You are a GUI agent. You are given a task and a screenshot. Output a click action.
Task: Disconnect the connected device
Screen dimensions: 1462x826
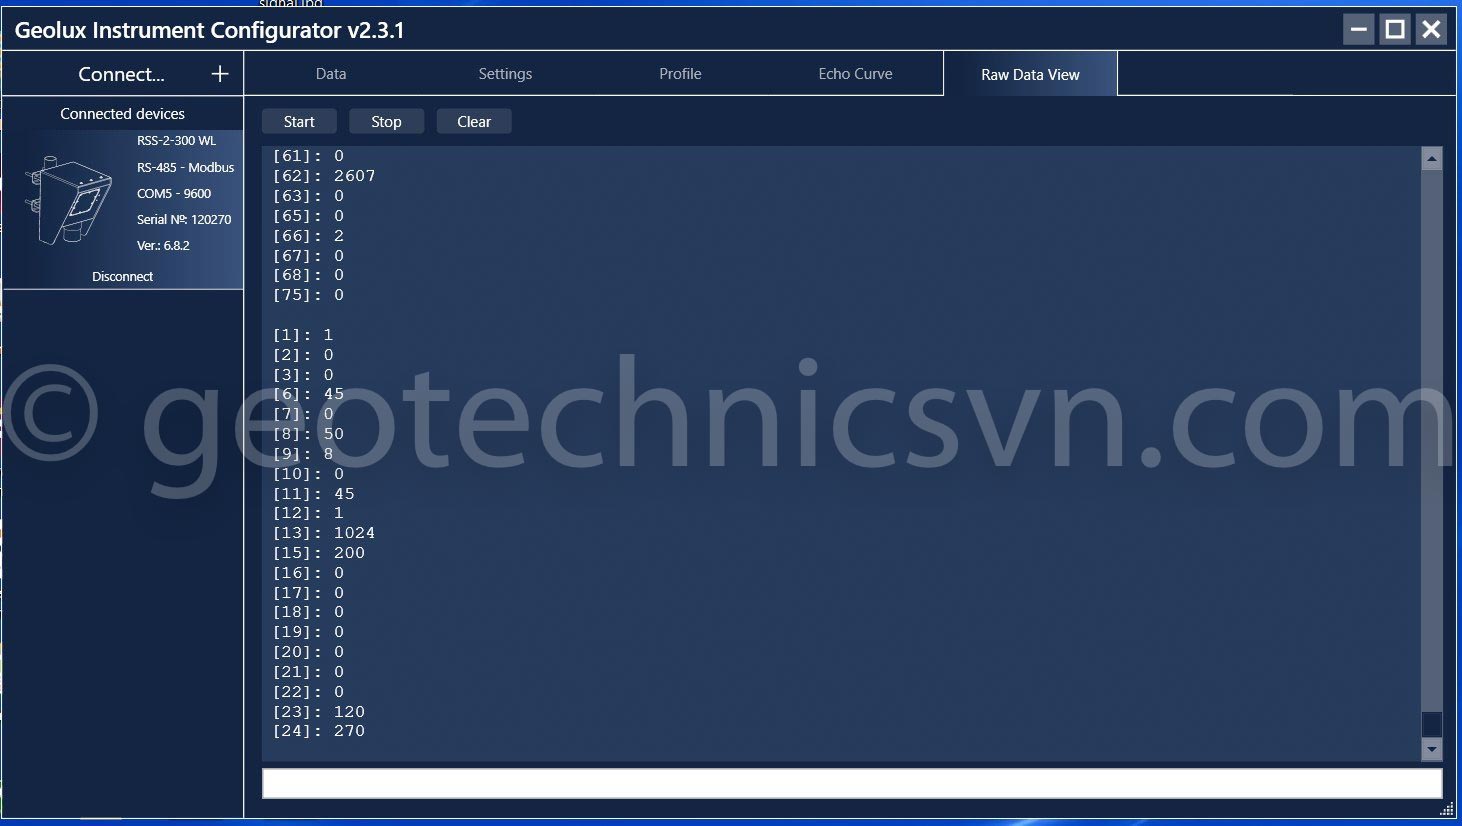pyautogui.click(x=123, y=277)
